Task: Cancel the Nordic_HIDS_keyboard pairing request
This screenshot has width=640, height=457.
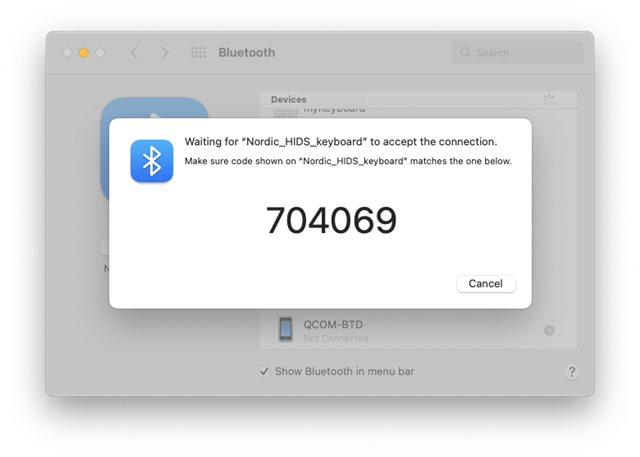Action: pyautogui.click(x=486, y=284)
